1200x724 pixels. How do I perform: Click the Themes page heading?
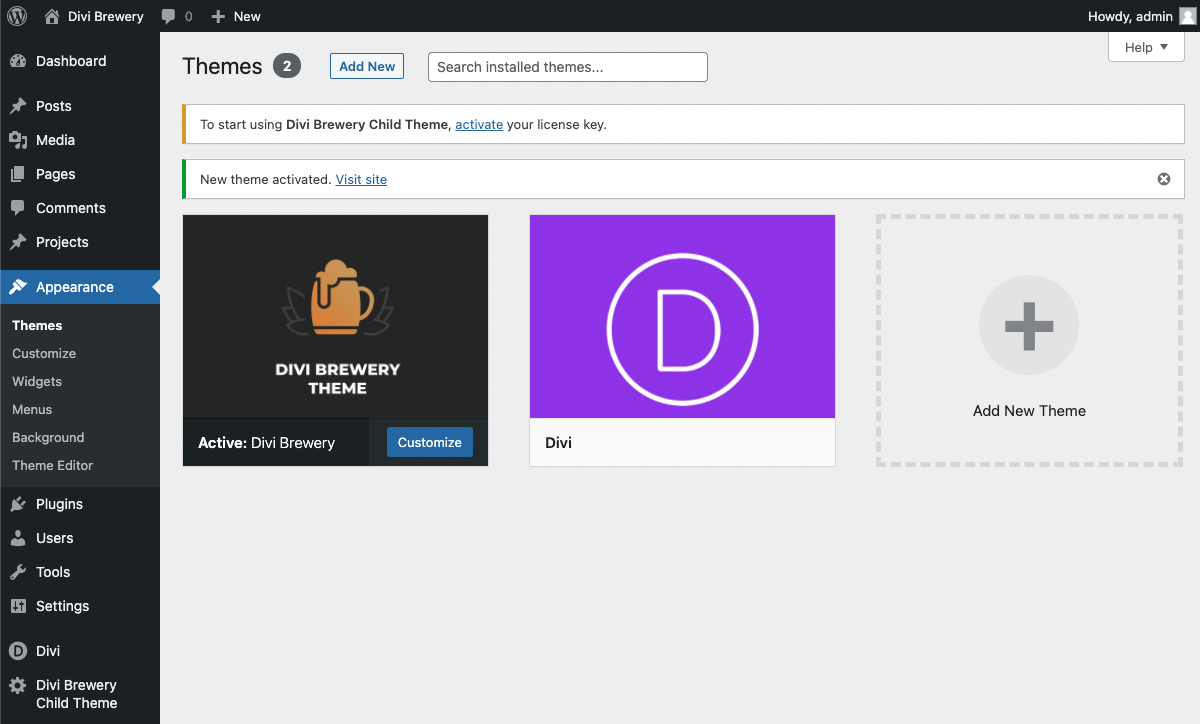tap(222, 66)
